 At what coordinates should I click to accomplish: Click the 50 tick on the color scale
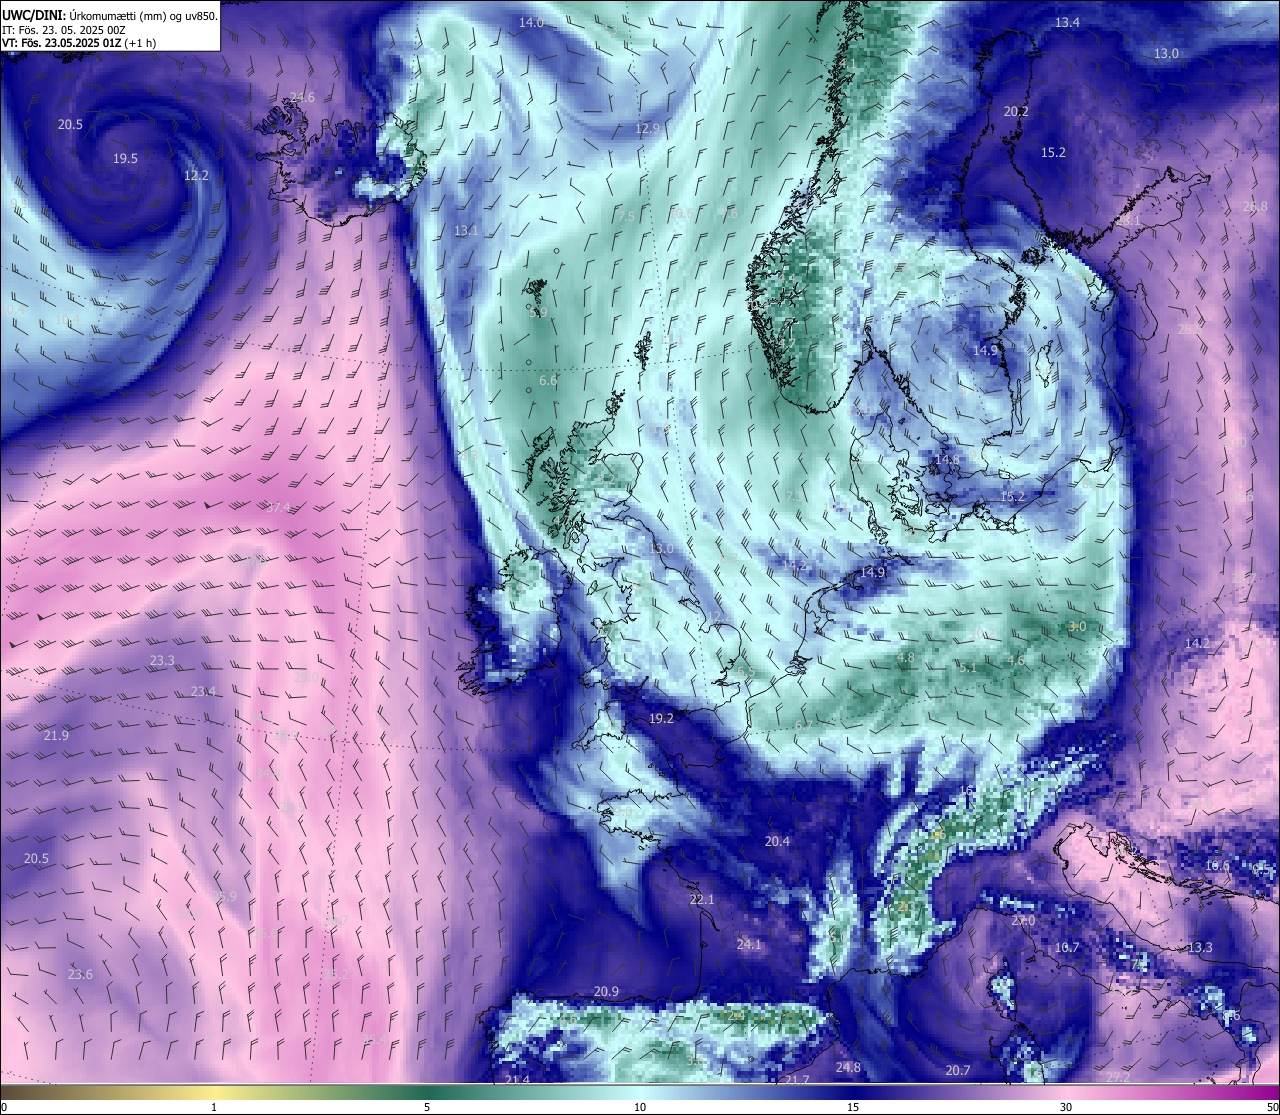(1272, 1107)
